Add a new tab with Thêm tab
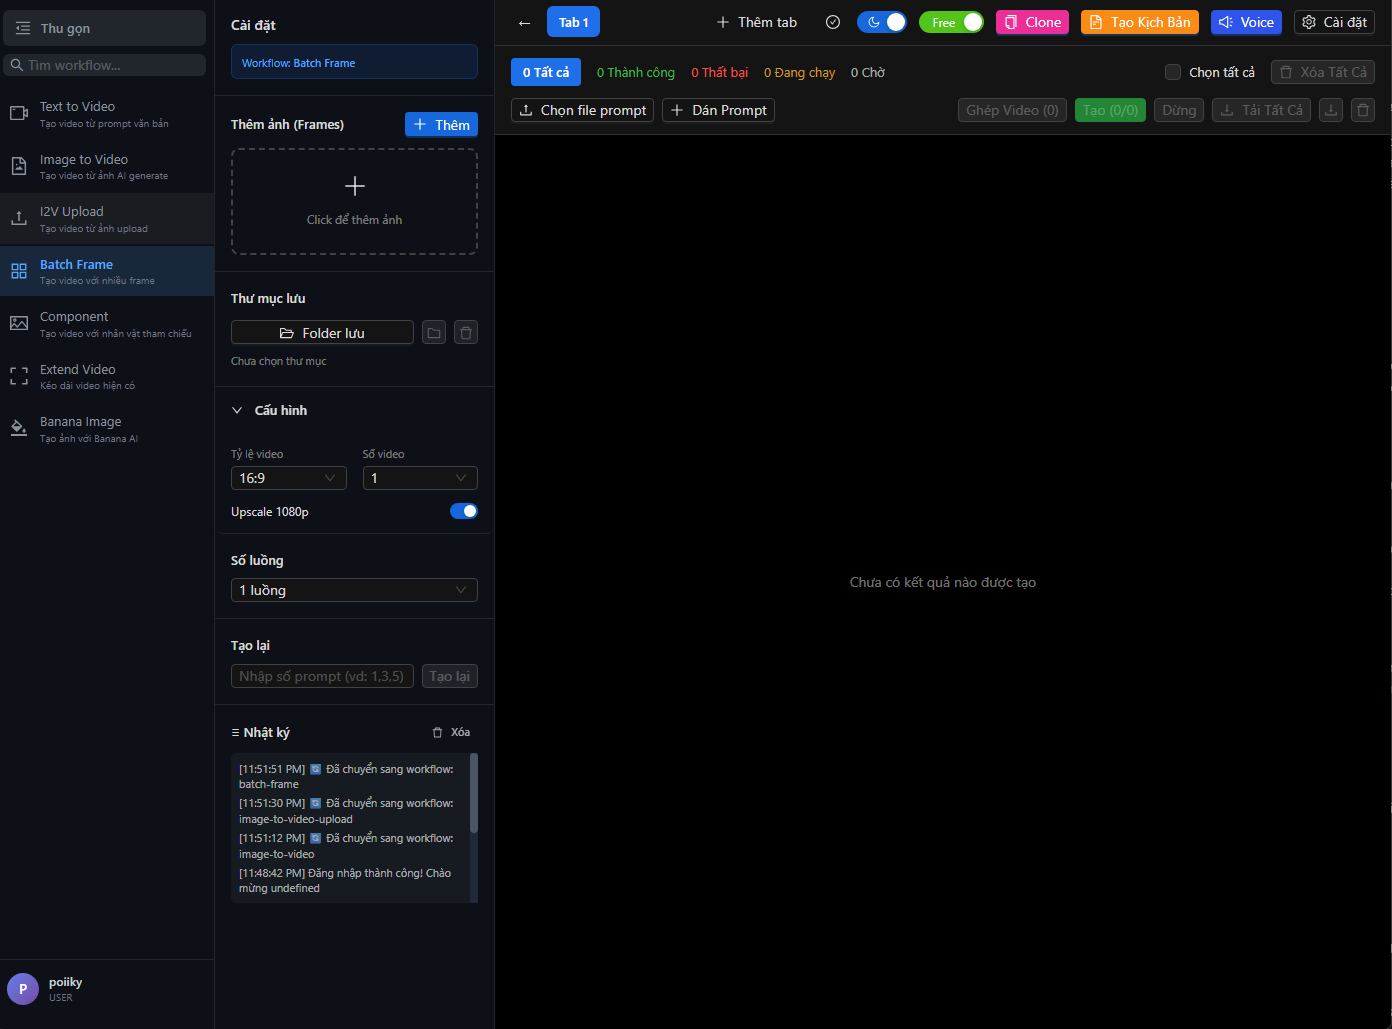 [x=757, y=22]
